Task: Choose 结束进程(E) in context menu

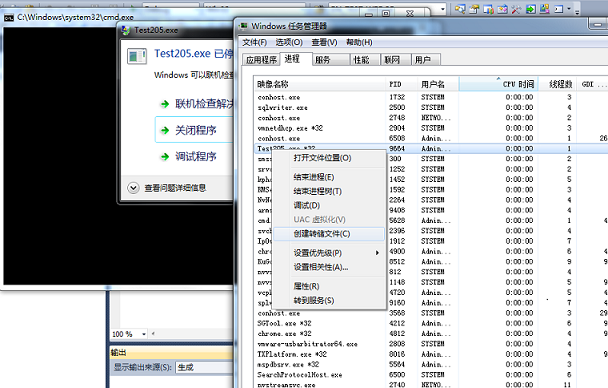Action: pos(330,177)
